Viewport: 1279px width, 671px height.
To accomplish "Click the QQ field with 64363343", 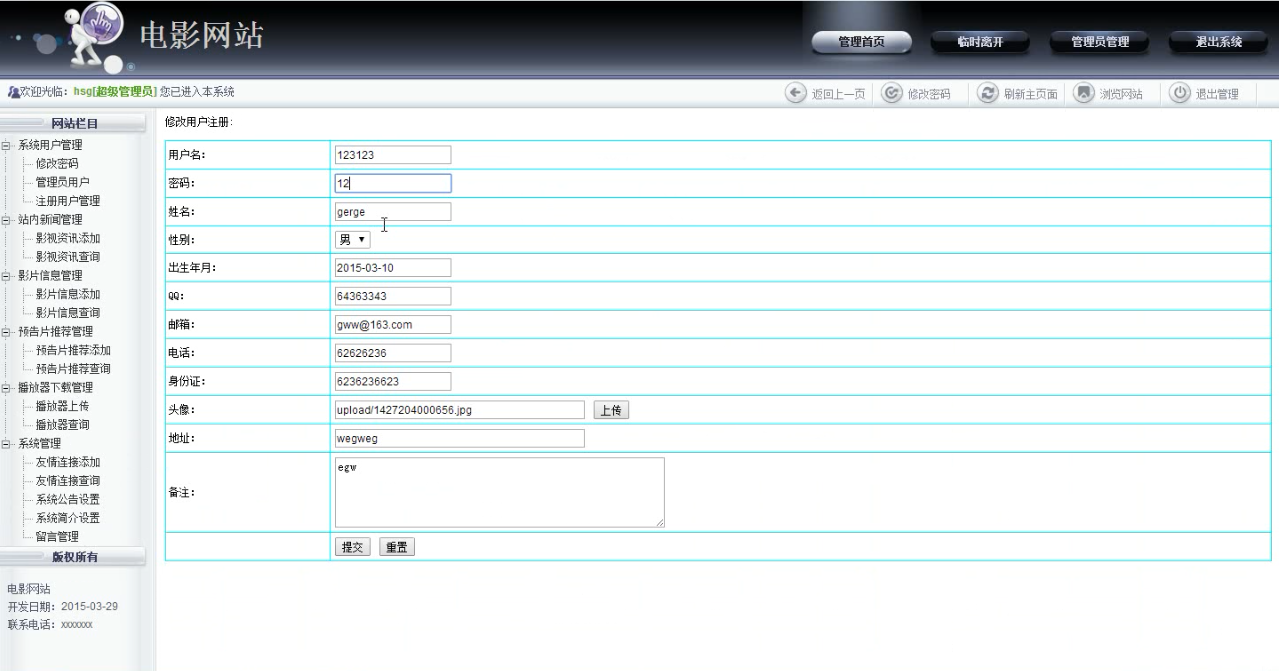I will click(x=393, y=296).
